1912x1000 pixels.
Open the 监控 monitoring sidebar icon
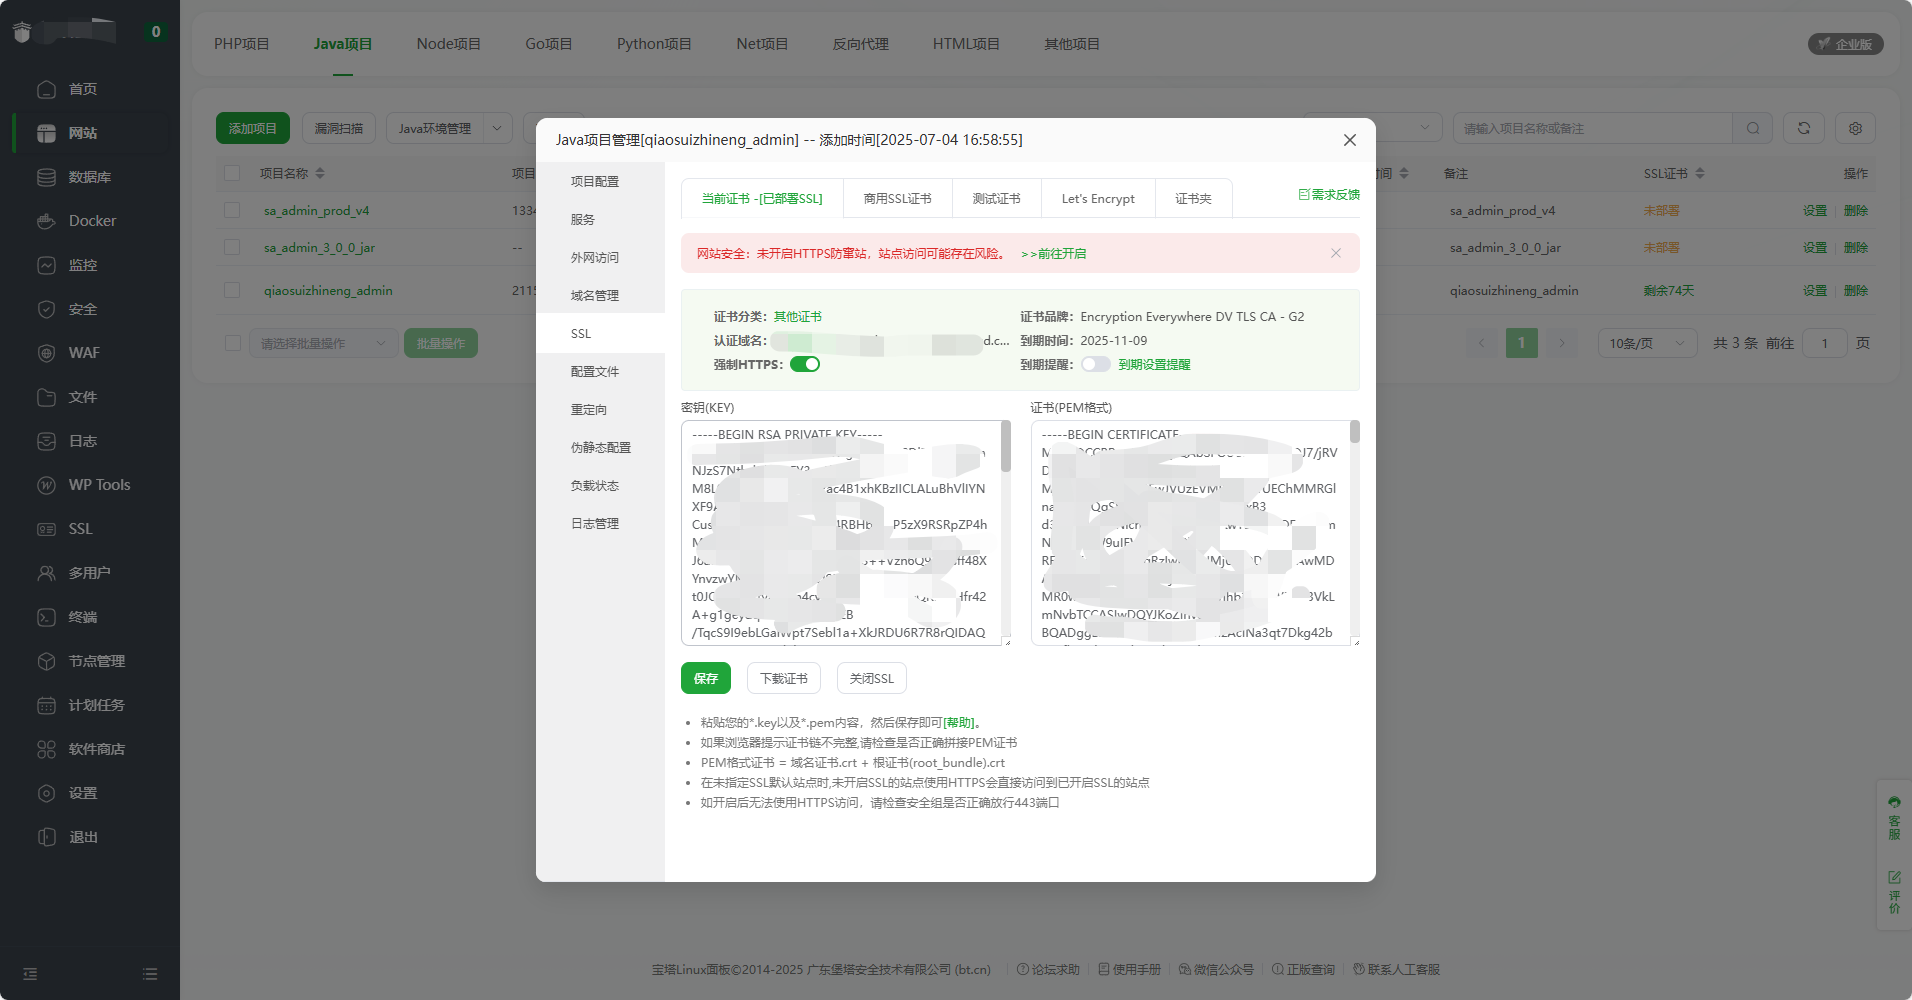(x=46, y=265)
